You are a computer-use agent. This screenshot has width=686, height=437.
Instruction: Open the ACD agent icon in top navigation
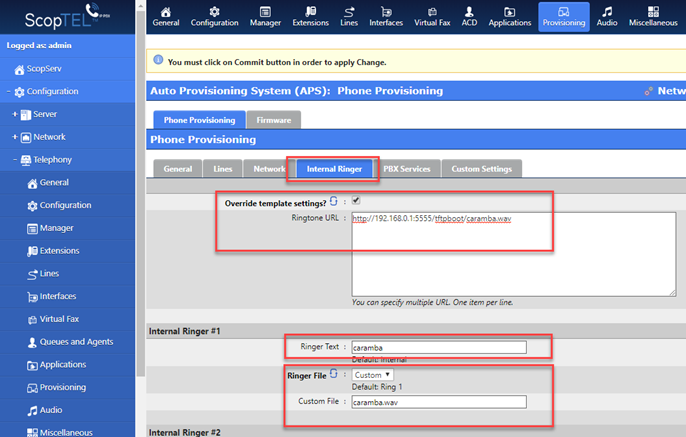[469, 12]
